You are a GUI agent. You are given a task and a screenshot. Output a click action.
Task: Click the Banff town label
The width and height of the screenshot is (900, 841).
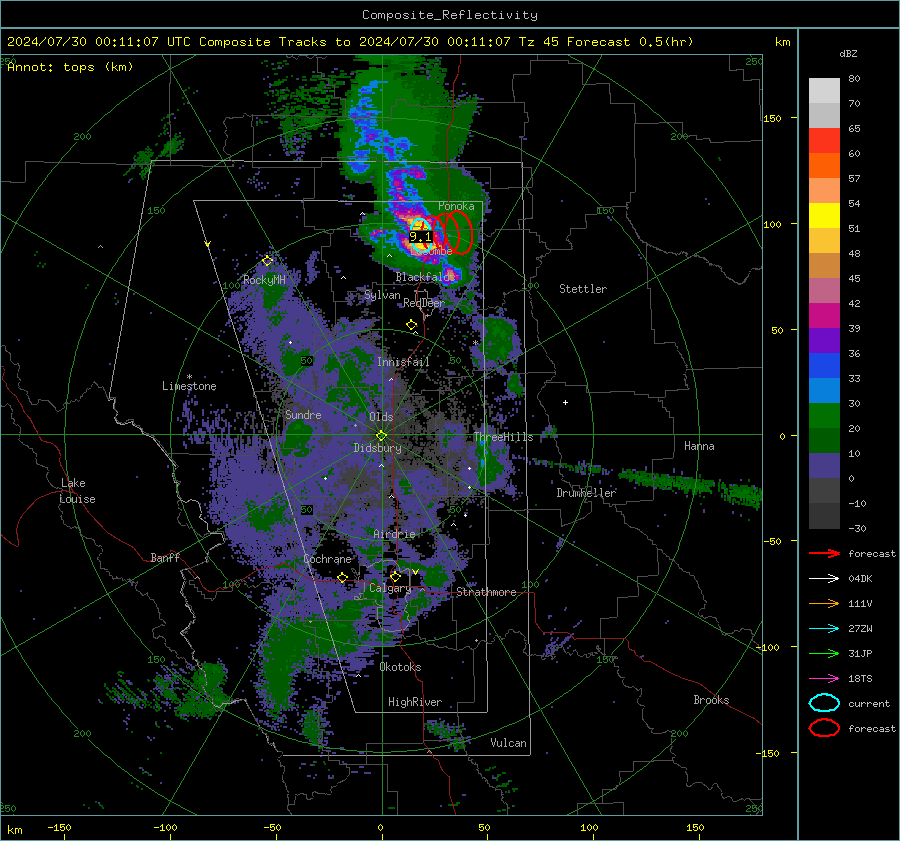tap(165, 557)
